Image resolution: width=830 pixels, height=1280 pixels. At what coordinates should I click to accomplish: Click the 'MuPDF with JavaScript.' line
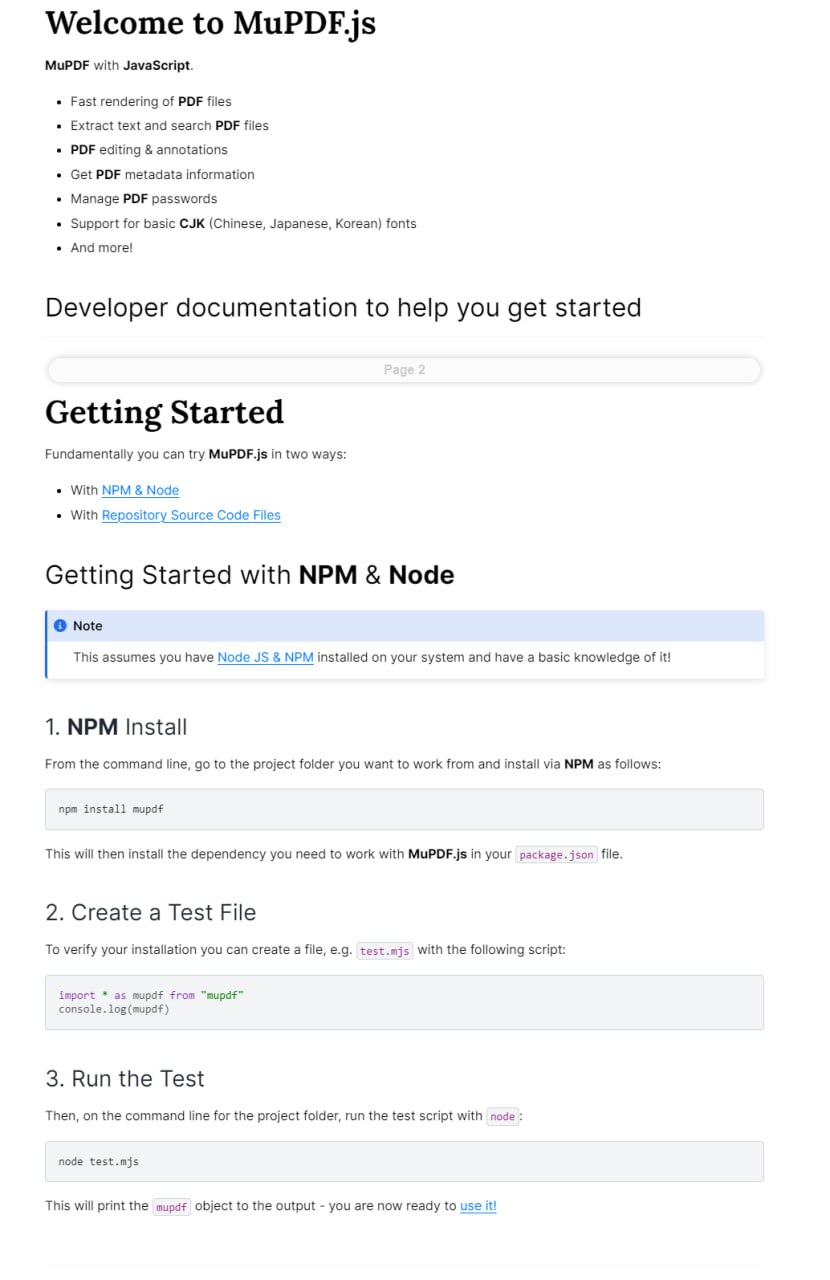120,66
